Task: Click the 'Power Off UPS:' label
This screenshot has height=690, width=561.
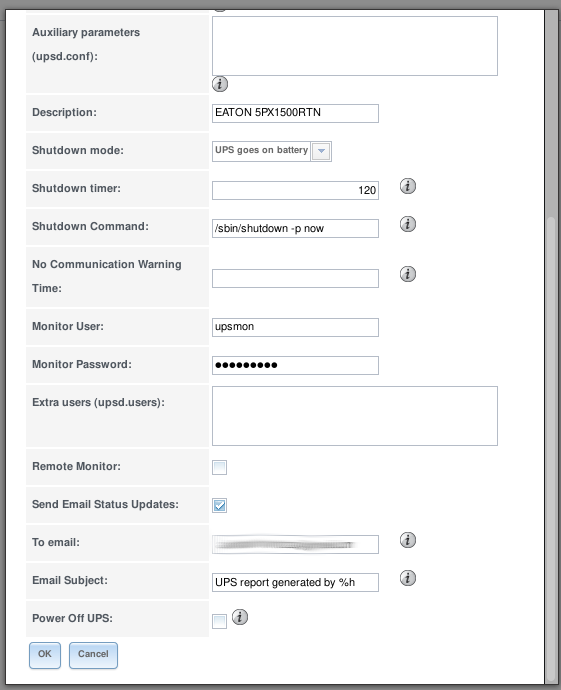Action: [73, 618]
